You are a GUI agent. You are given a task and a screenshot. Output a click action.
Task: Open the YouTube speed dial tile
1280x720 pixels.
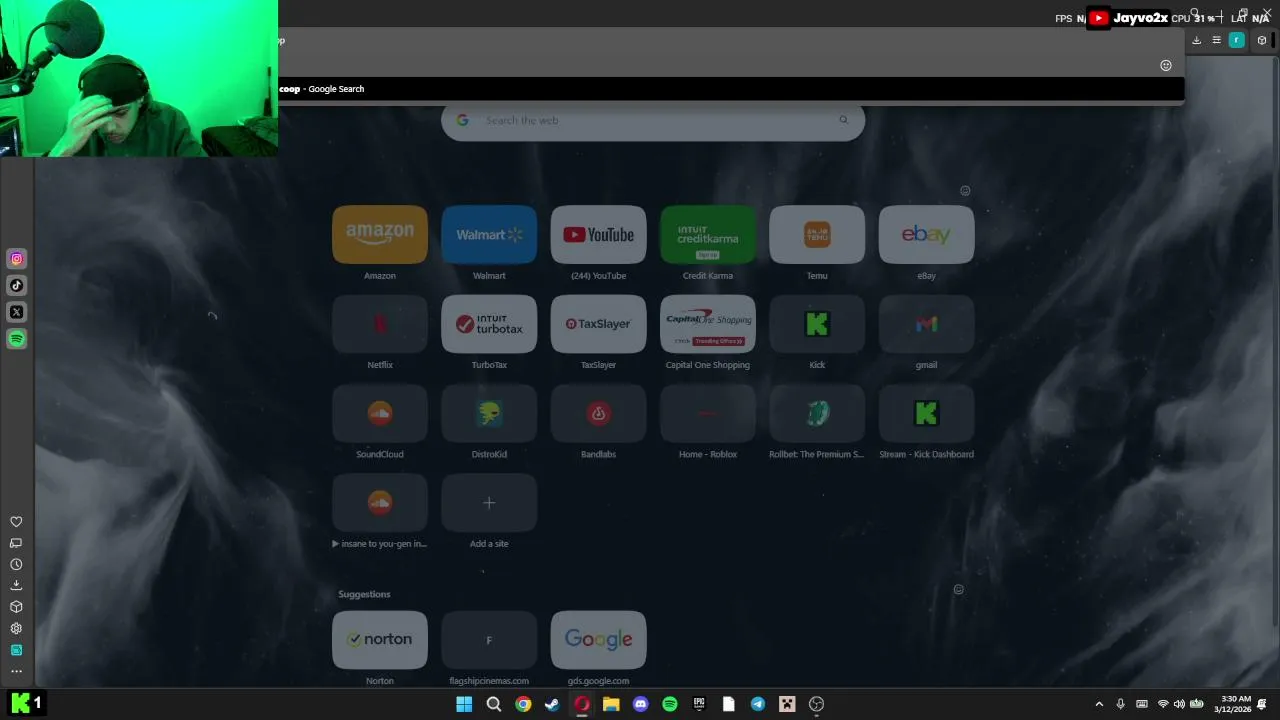(x=598, y=234)
